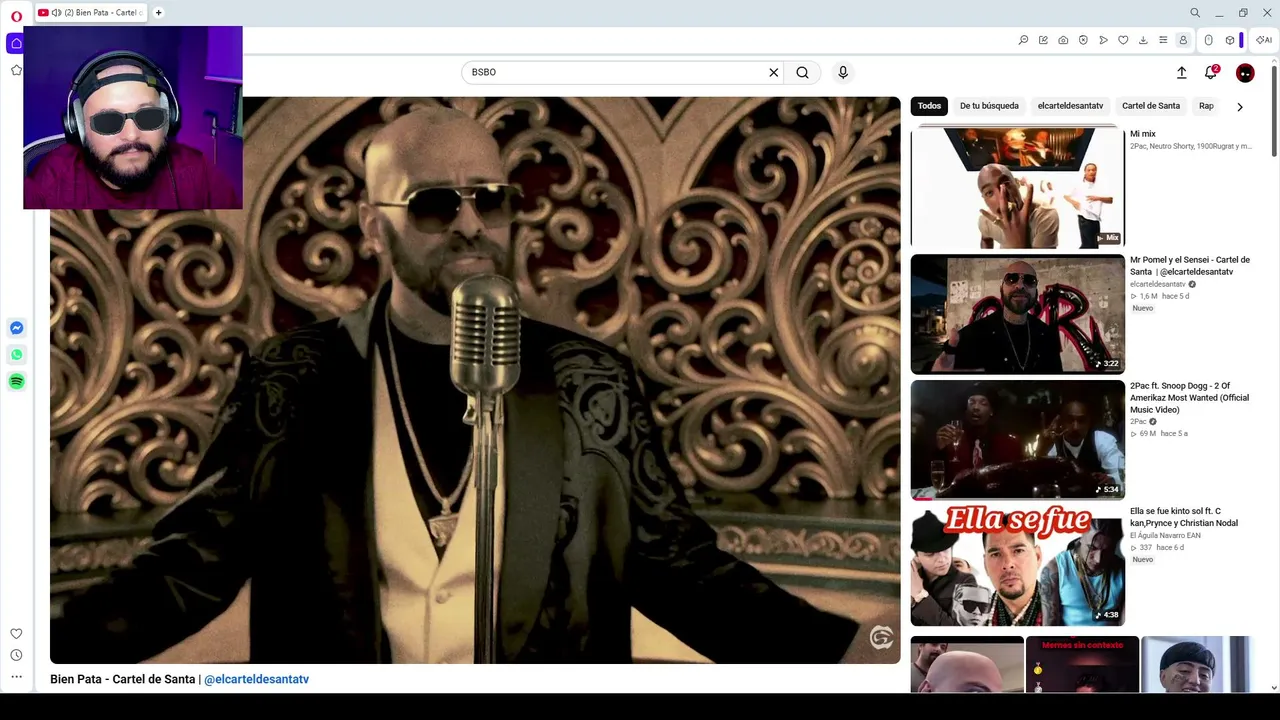Select the De tu búsqueda chip
Viewport: 1280px width, 720px height.
(x=989, y=106)
